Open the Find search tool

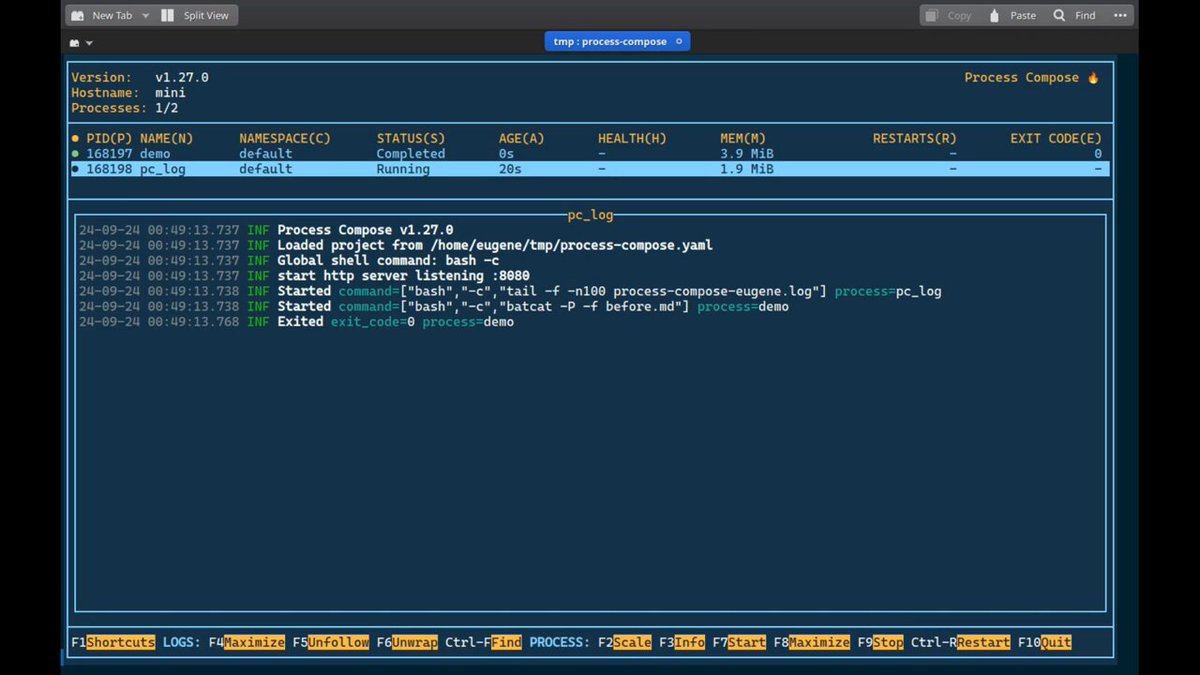point(1074,15)
